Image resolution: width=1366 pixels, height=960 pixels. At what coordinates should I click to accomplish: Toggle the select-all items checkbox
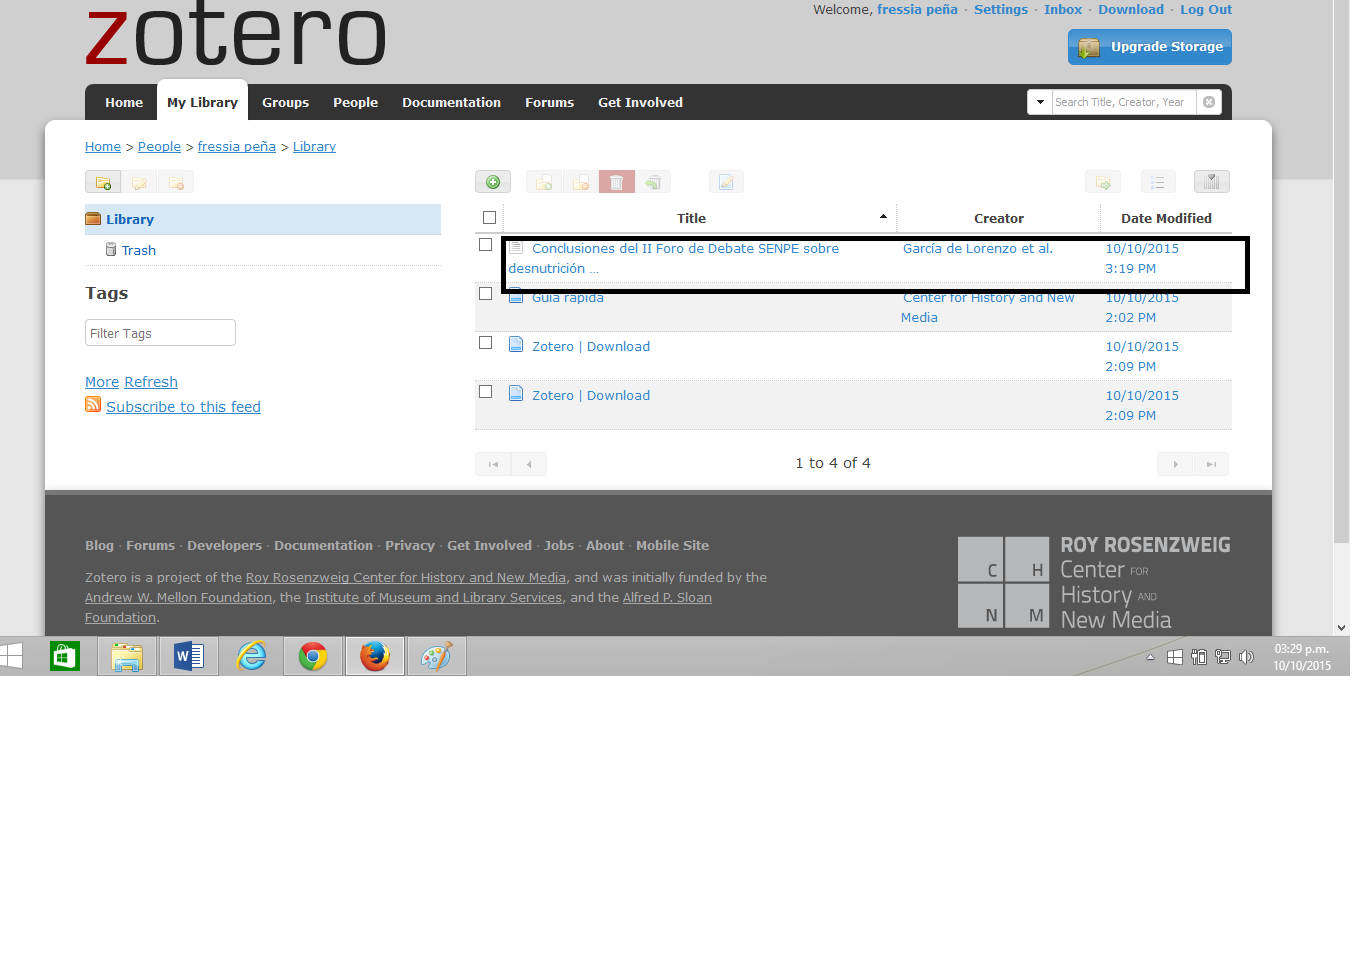tap(489, 216)
